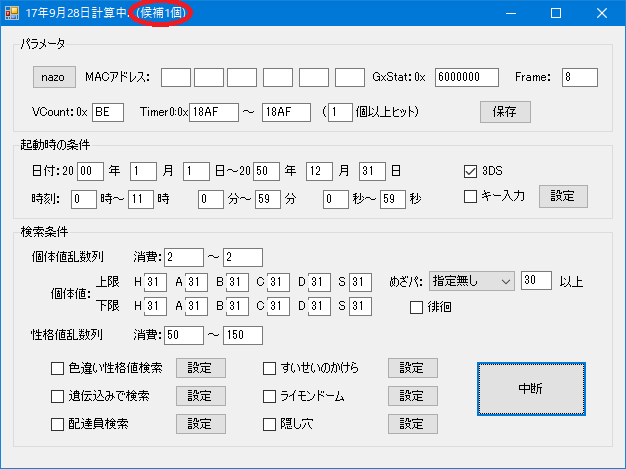
Task: Open 隠し穴 settings button
Action: click(412, 423)
